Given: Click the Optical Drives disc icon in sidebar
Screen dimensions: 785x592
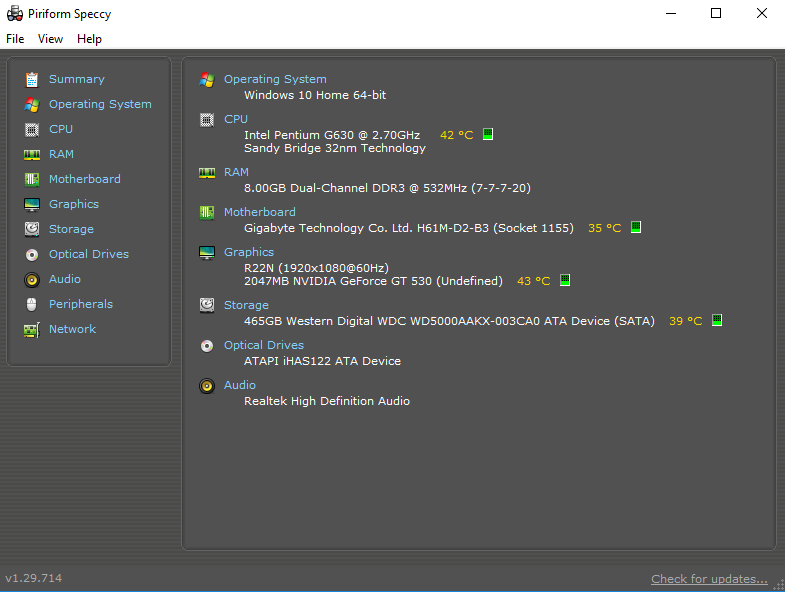Looking at the screenshot, I should [x=32, y=255].
